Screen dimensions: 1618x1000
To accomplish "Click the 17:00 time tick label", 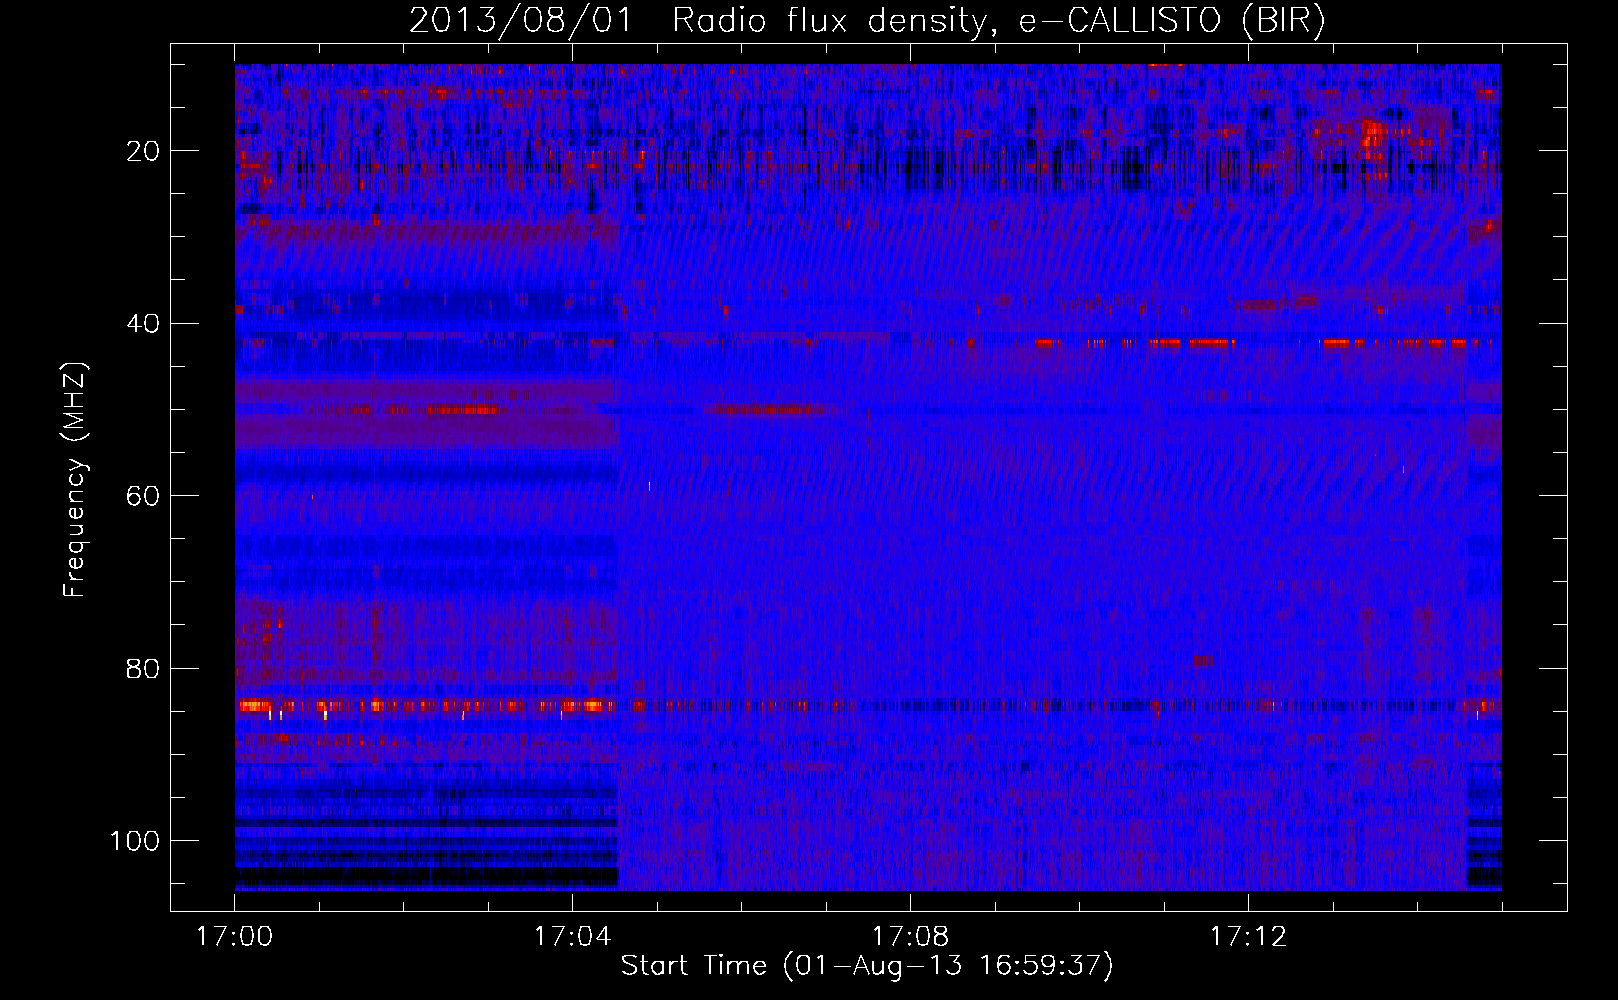I will point(235,937).
